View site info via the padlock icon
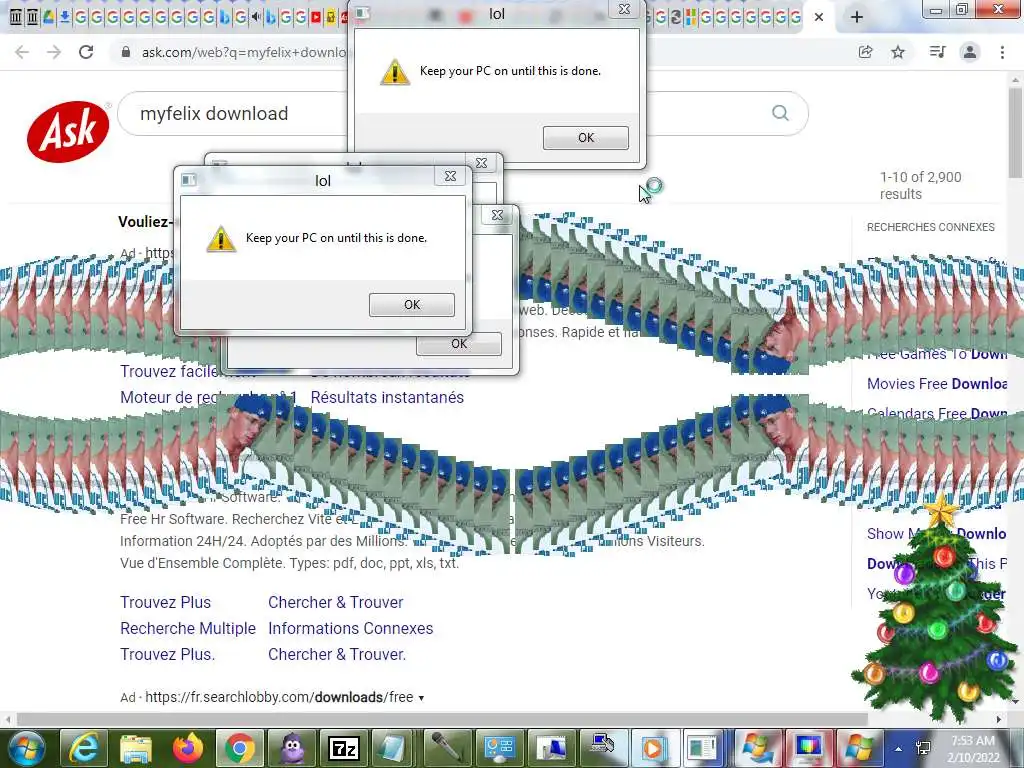 (x=126, y=52)
